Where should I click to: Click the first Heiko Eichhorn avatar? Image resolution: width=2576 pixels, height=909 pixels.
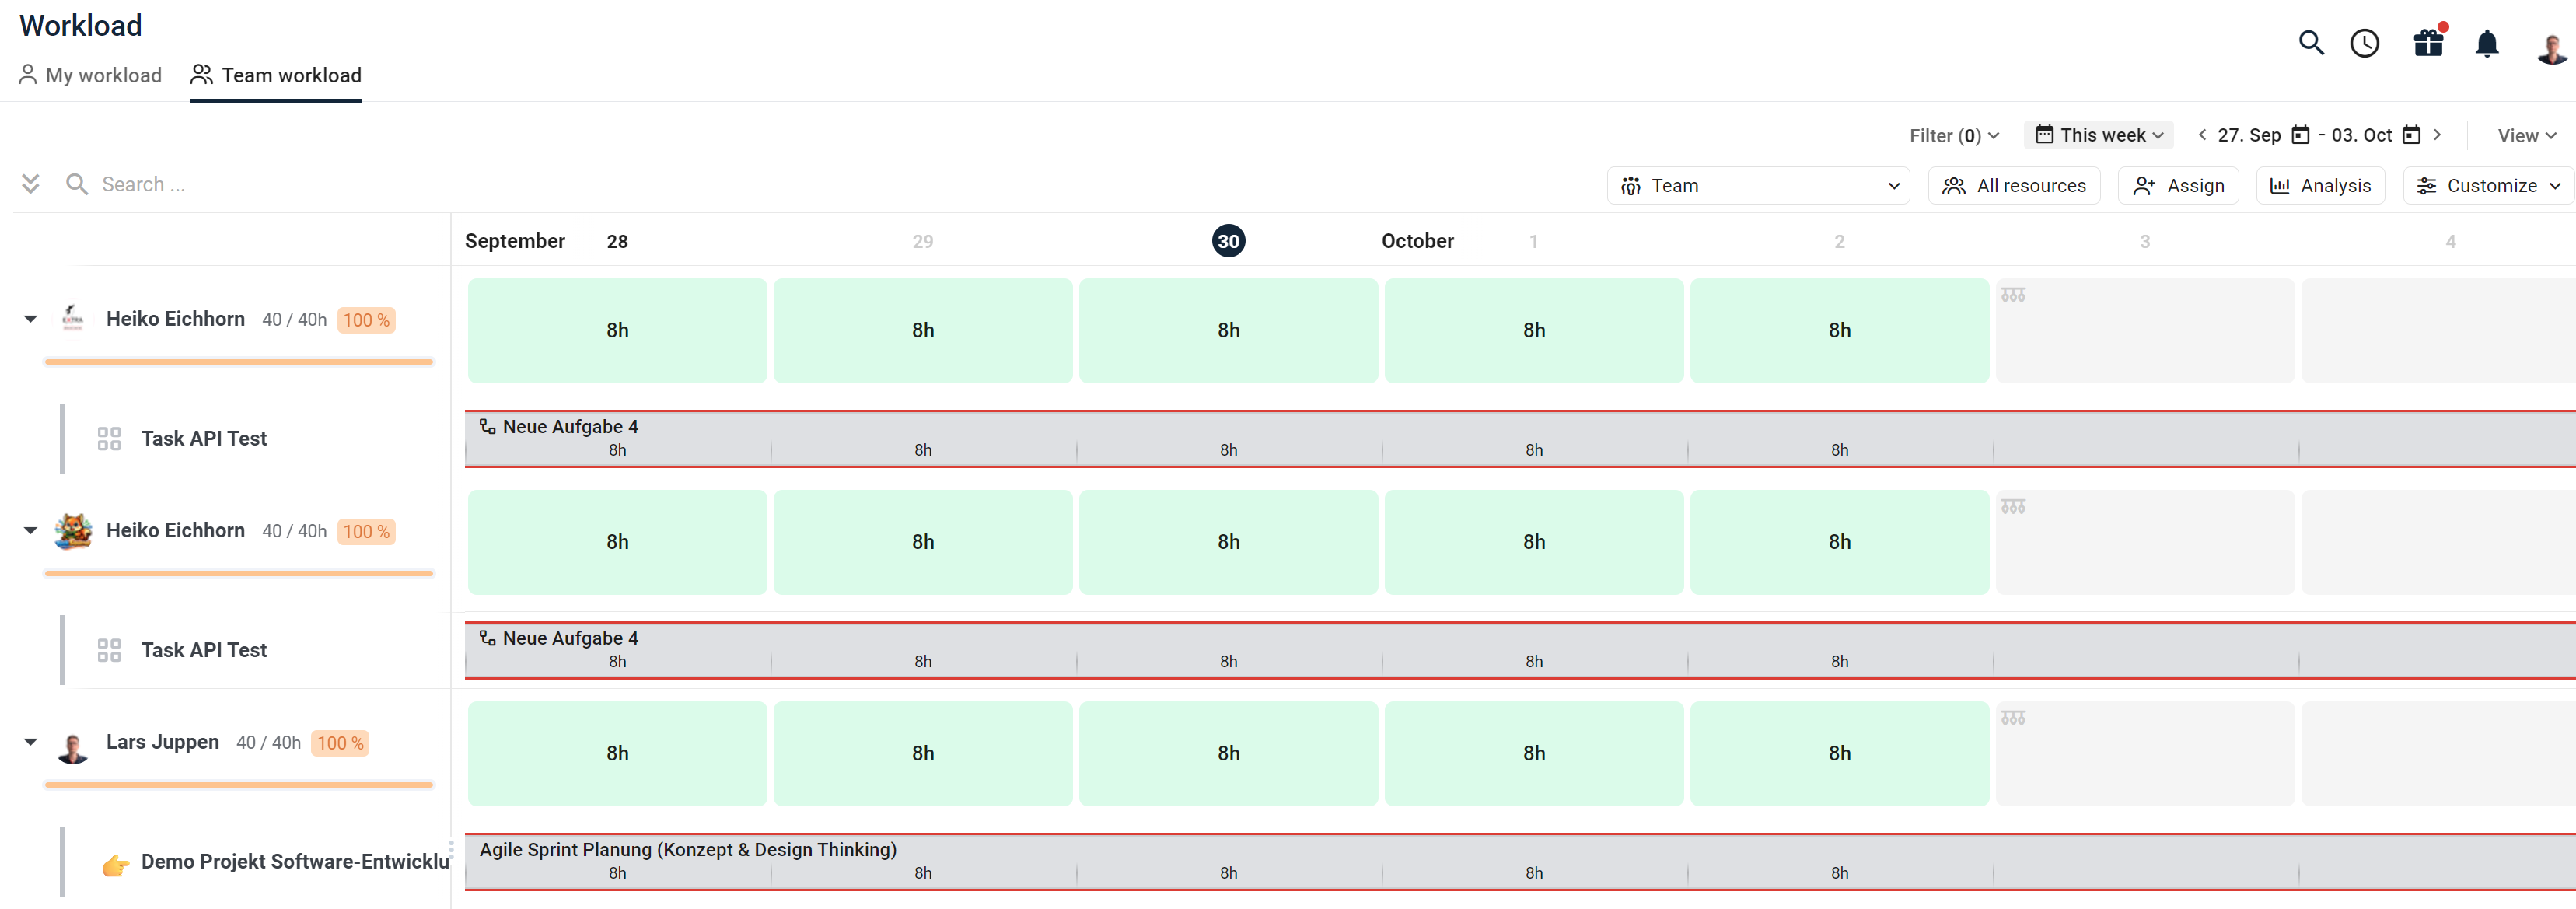tap(73, 319)
